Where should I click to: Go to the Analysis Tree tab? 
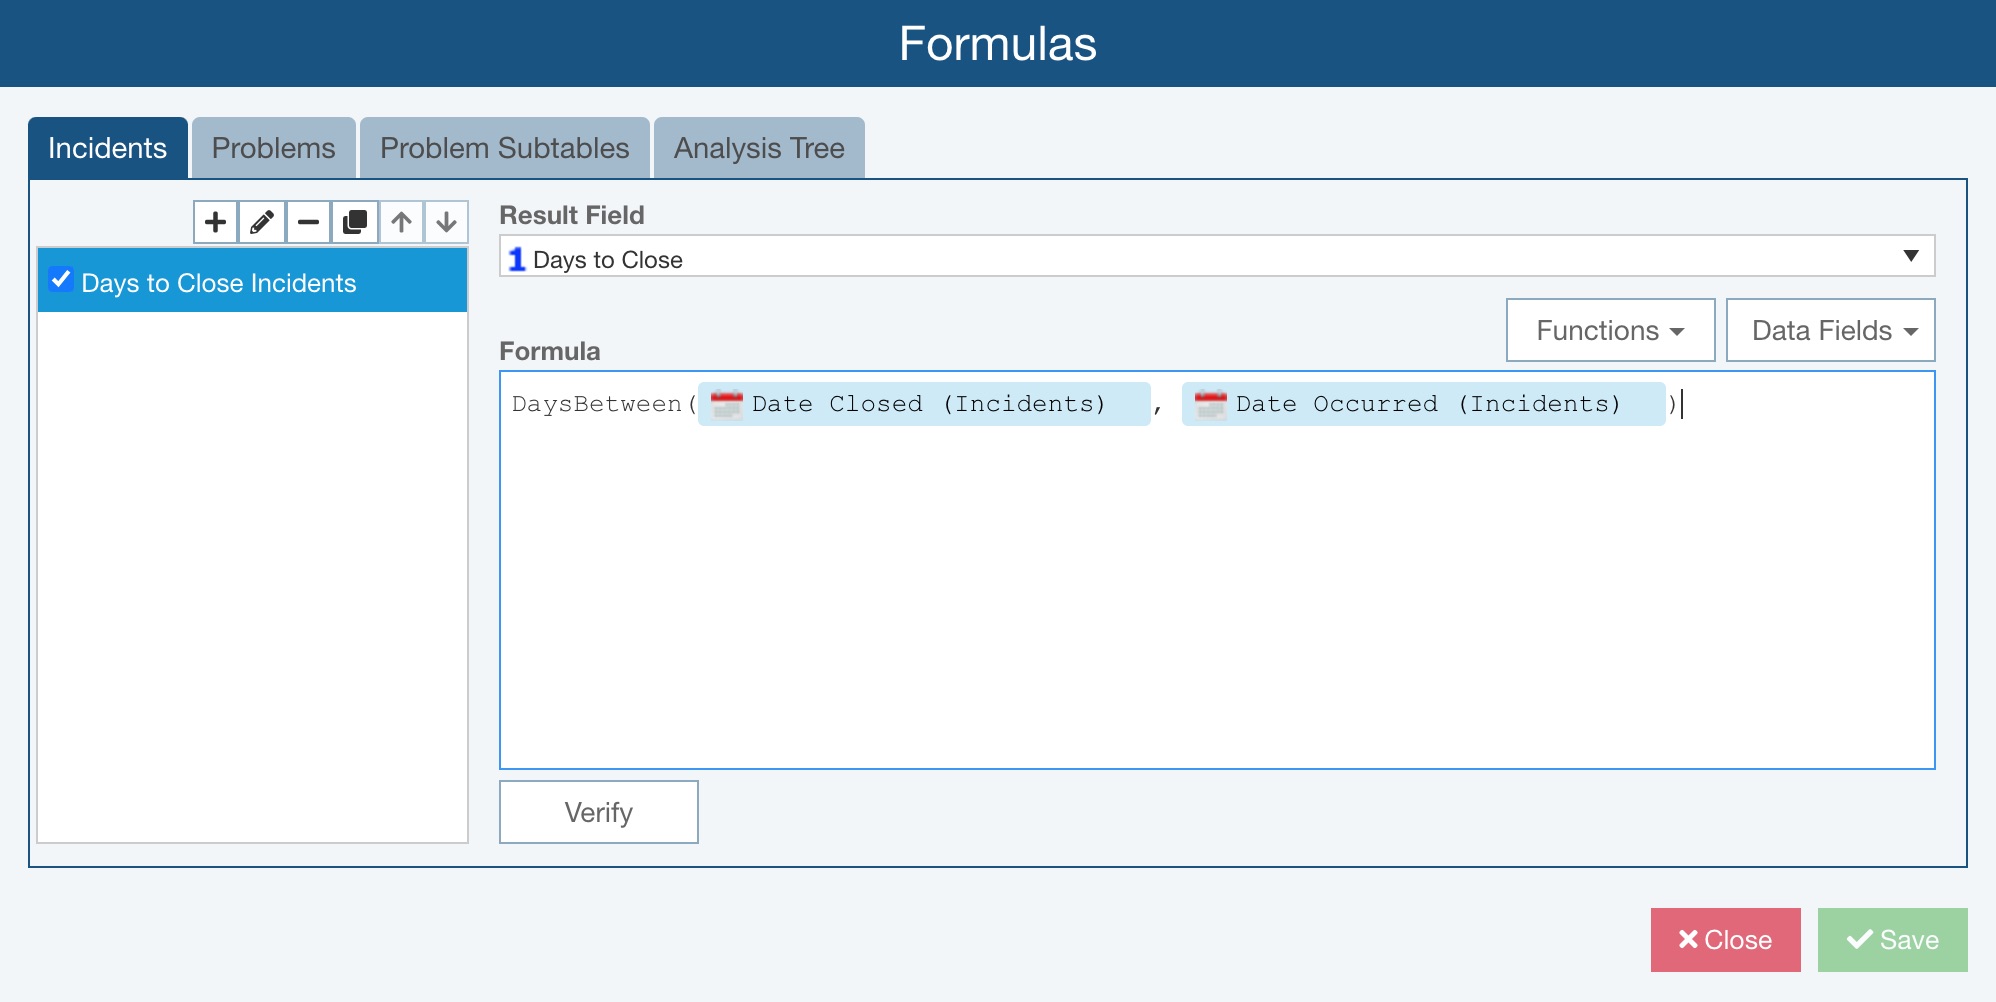(758, 148)
